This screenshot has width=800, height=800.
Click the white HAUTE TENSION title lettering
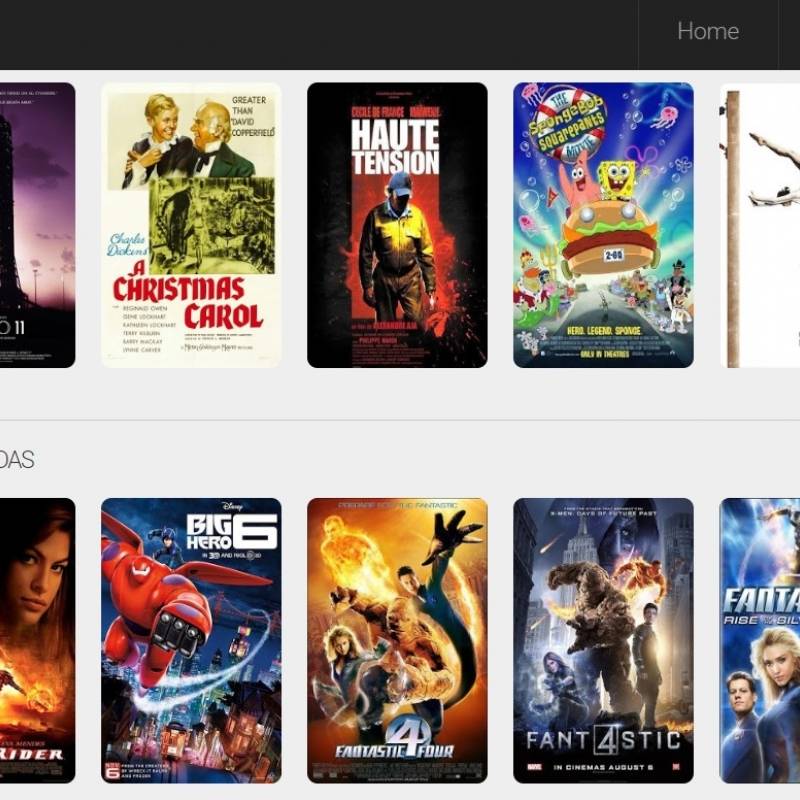point(395,148)
